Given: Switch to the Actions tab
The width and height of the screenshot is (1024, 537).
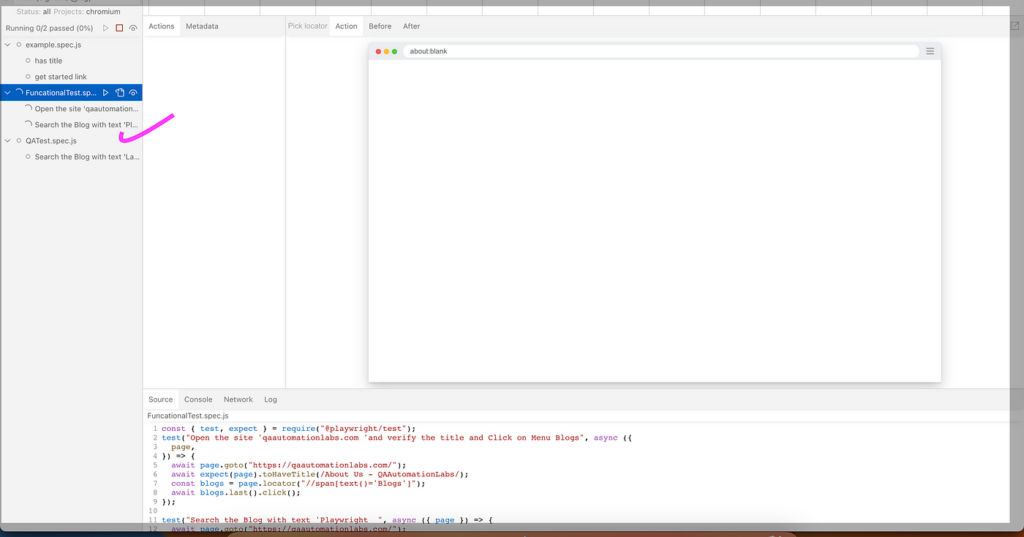Looking at the screenshot, I should point(161,26).
